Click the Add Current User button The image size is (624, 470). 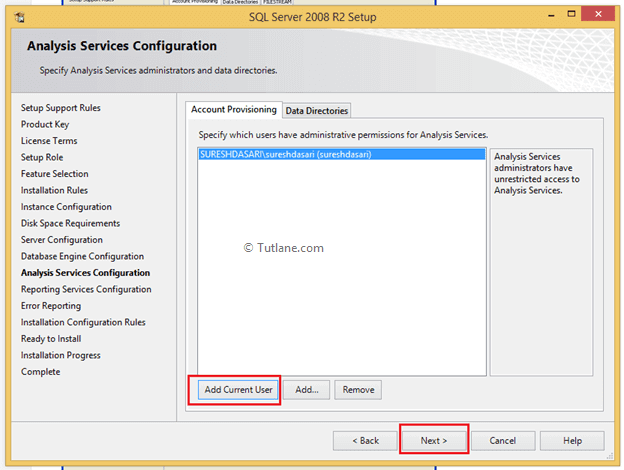pyautogui.click(x=238, y=390)
